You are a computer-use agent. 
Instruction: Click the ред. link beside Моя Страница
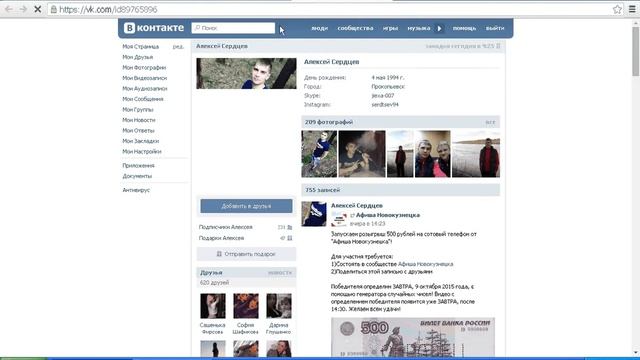pos(178,47)
